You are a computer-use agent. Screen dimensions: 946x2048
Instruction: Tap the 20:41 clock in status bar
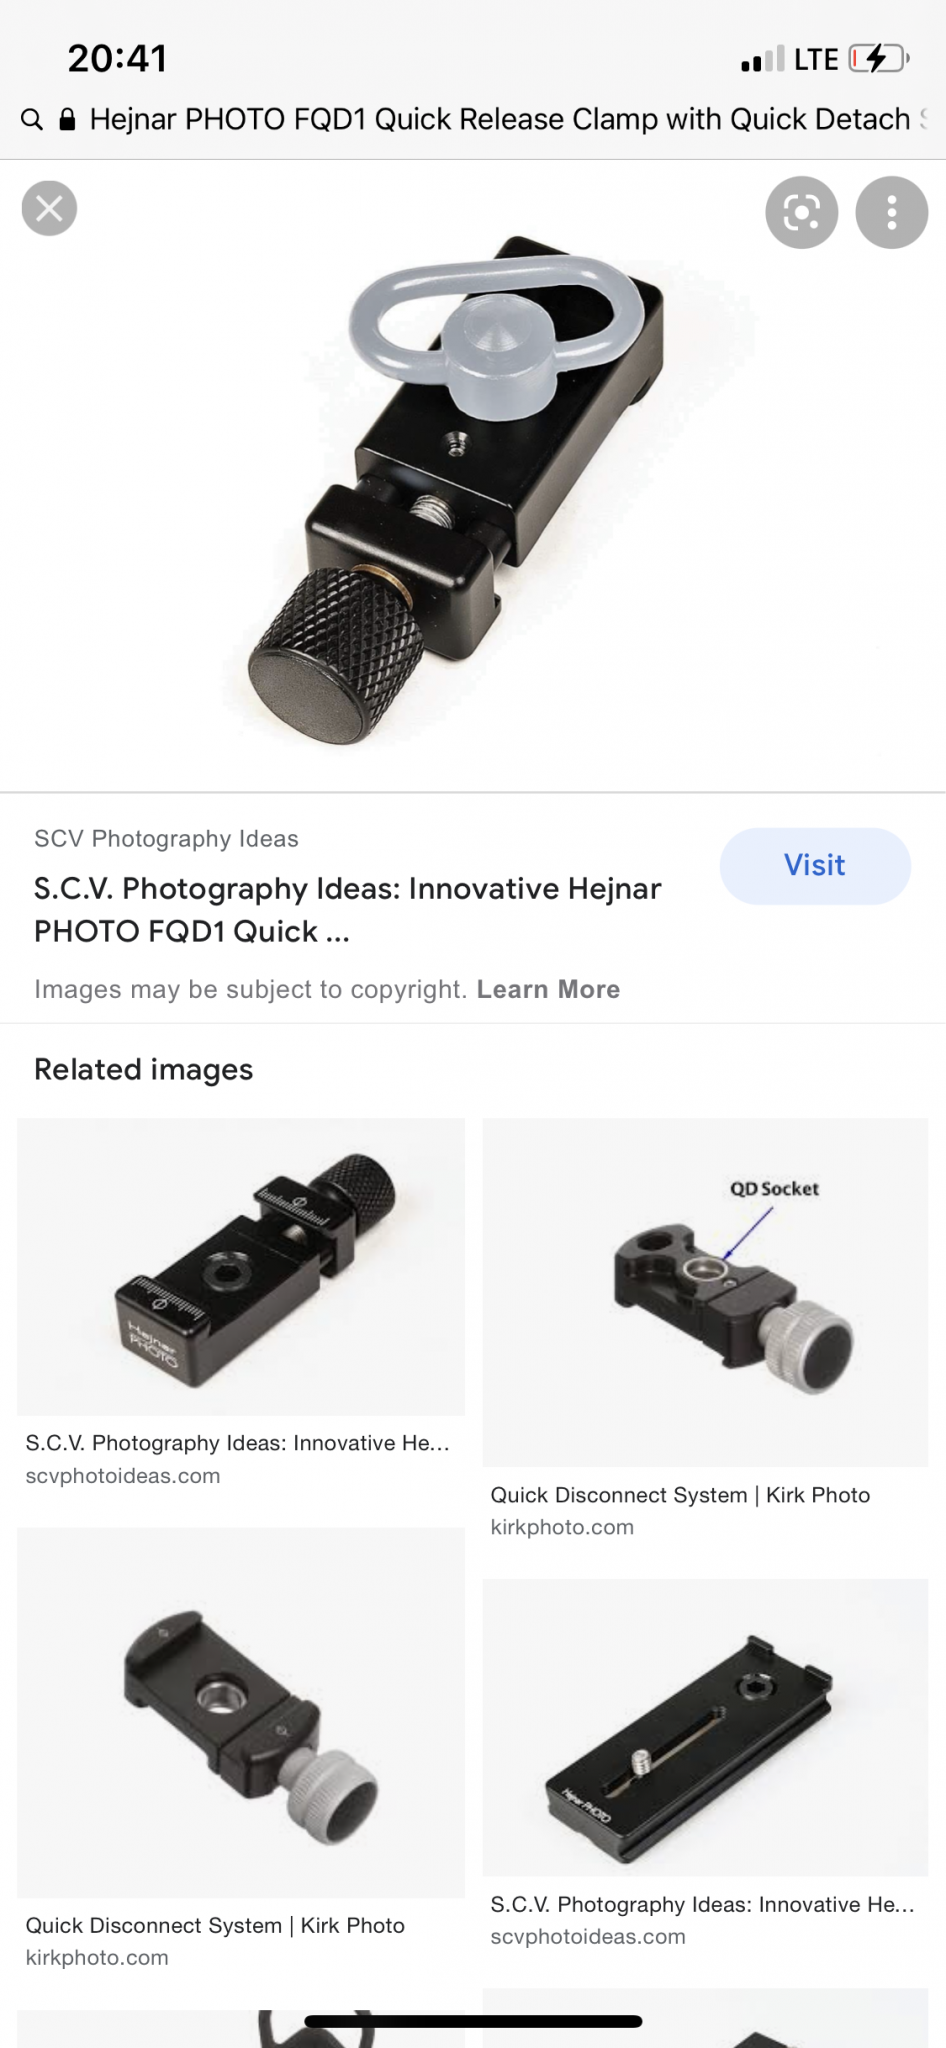click(x=117, y=59)
